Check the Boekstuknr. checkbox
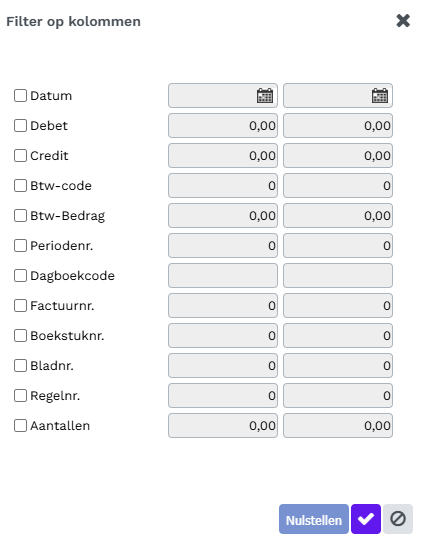Screen dimensions: 421x546 [20, 336]
